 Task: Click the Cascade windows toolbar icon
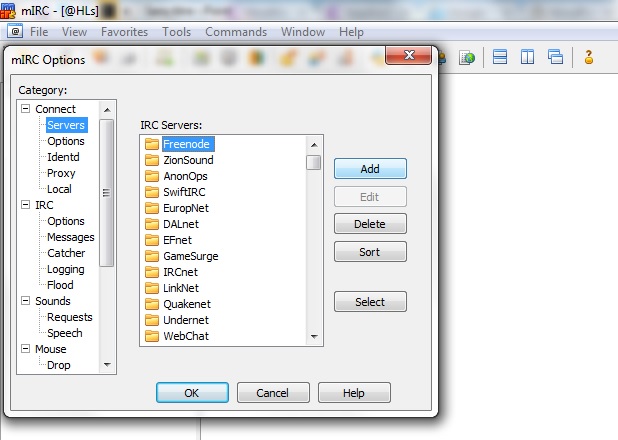555,57
